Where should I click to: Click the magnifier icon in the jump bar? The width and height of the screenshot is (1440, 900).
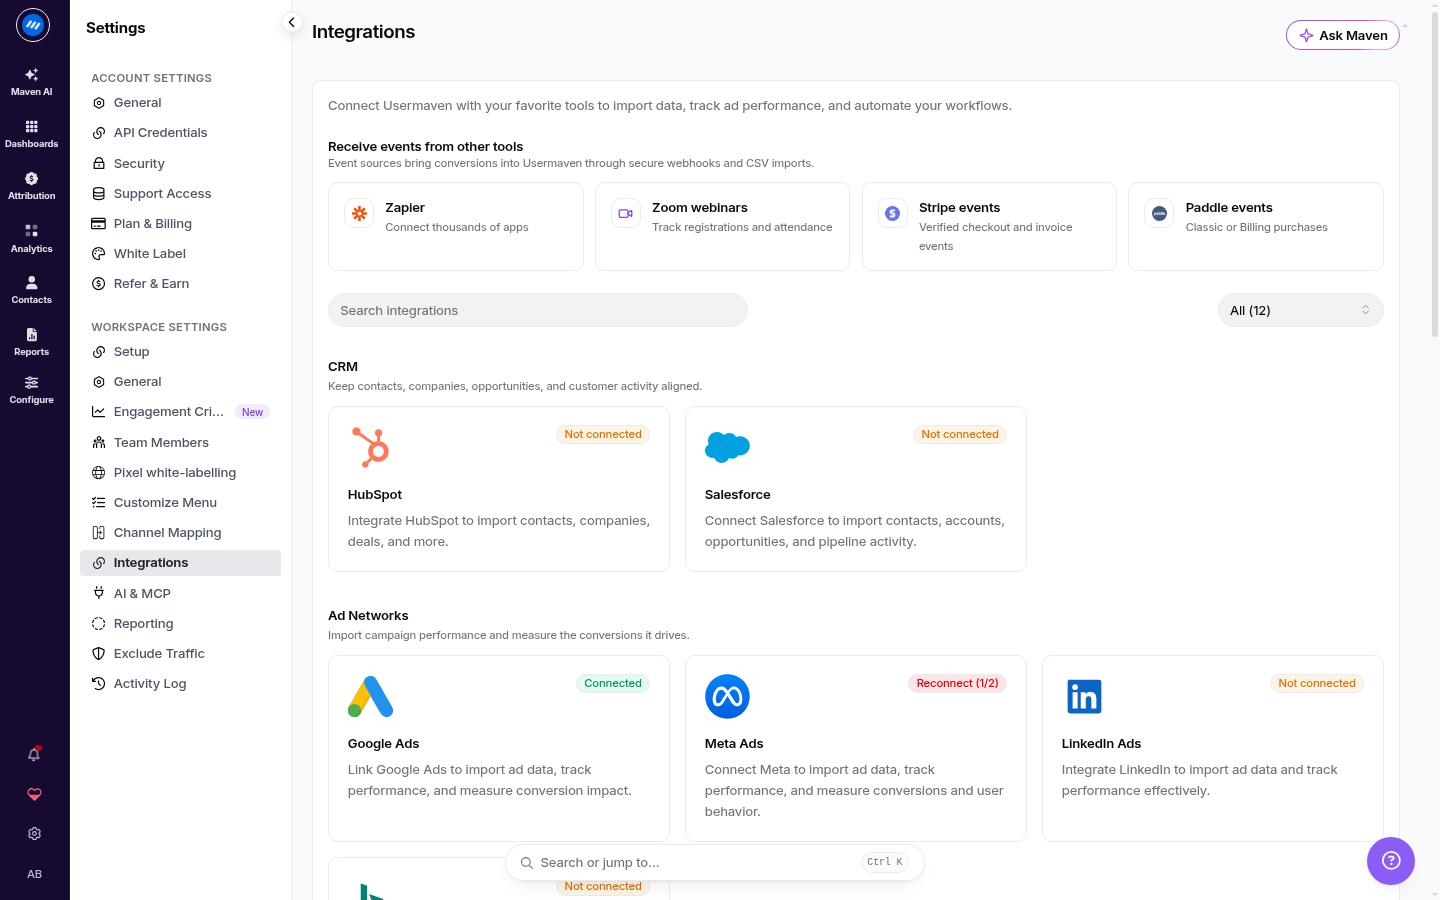pyautogui.click(x=526, y=862)
